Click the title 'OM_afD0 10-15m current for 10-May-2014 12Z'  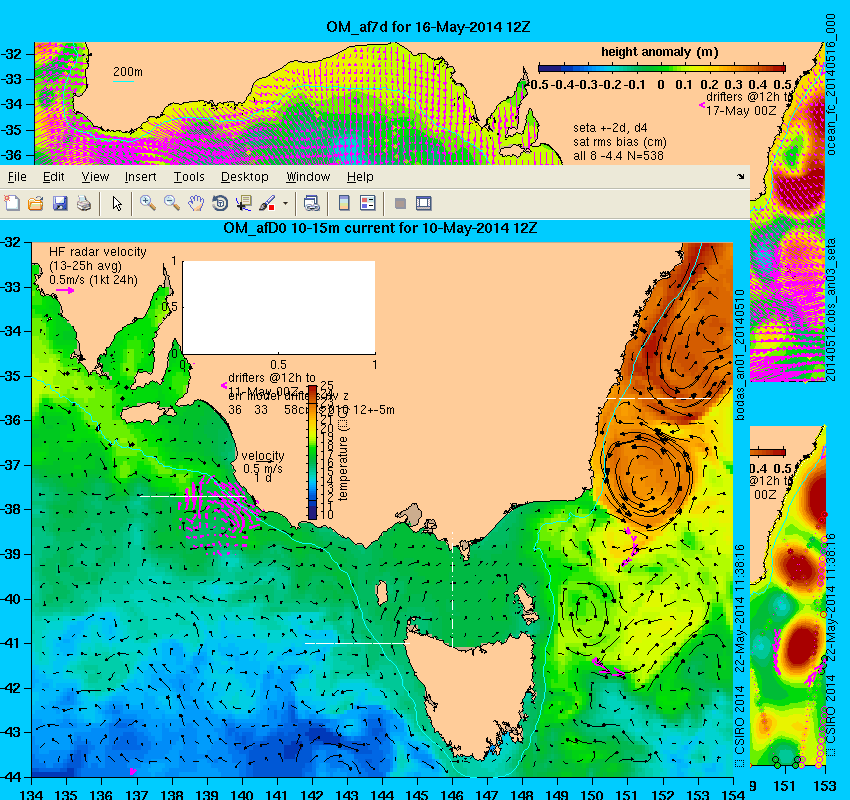pos(381,228)
